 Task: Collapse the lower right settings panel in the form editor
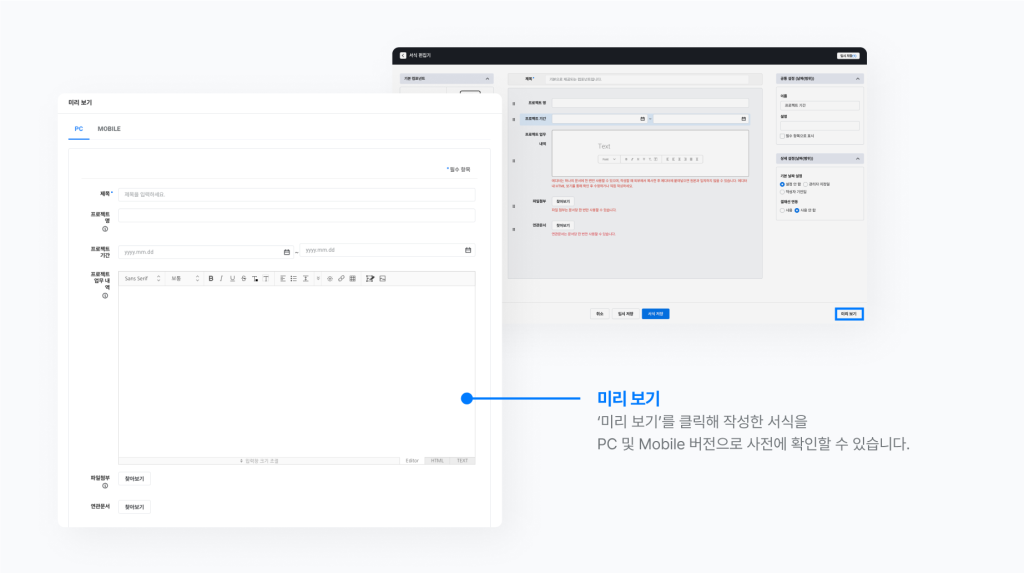(x=857, y=159)
